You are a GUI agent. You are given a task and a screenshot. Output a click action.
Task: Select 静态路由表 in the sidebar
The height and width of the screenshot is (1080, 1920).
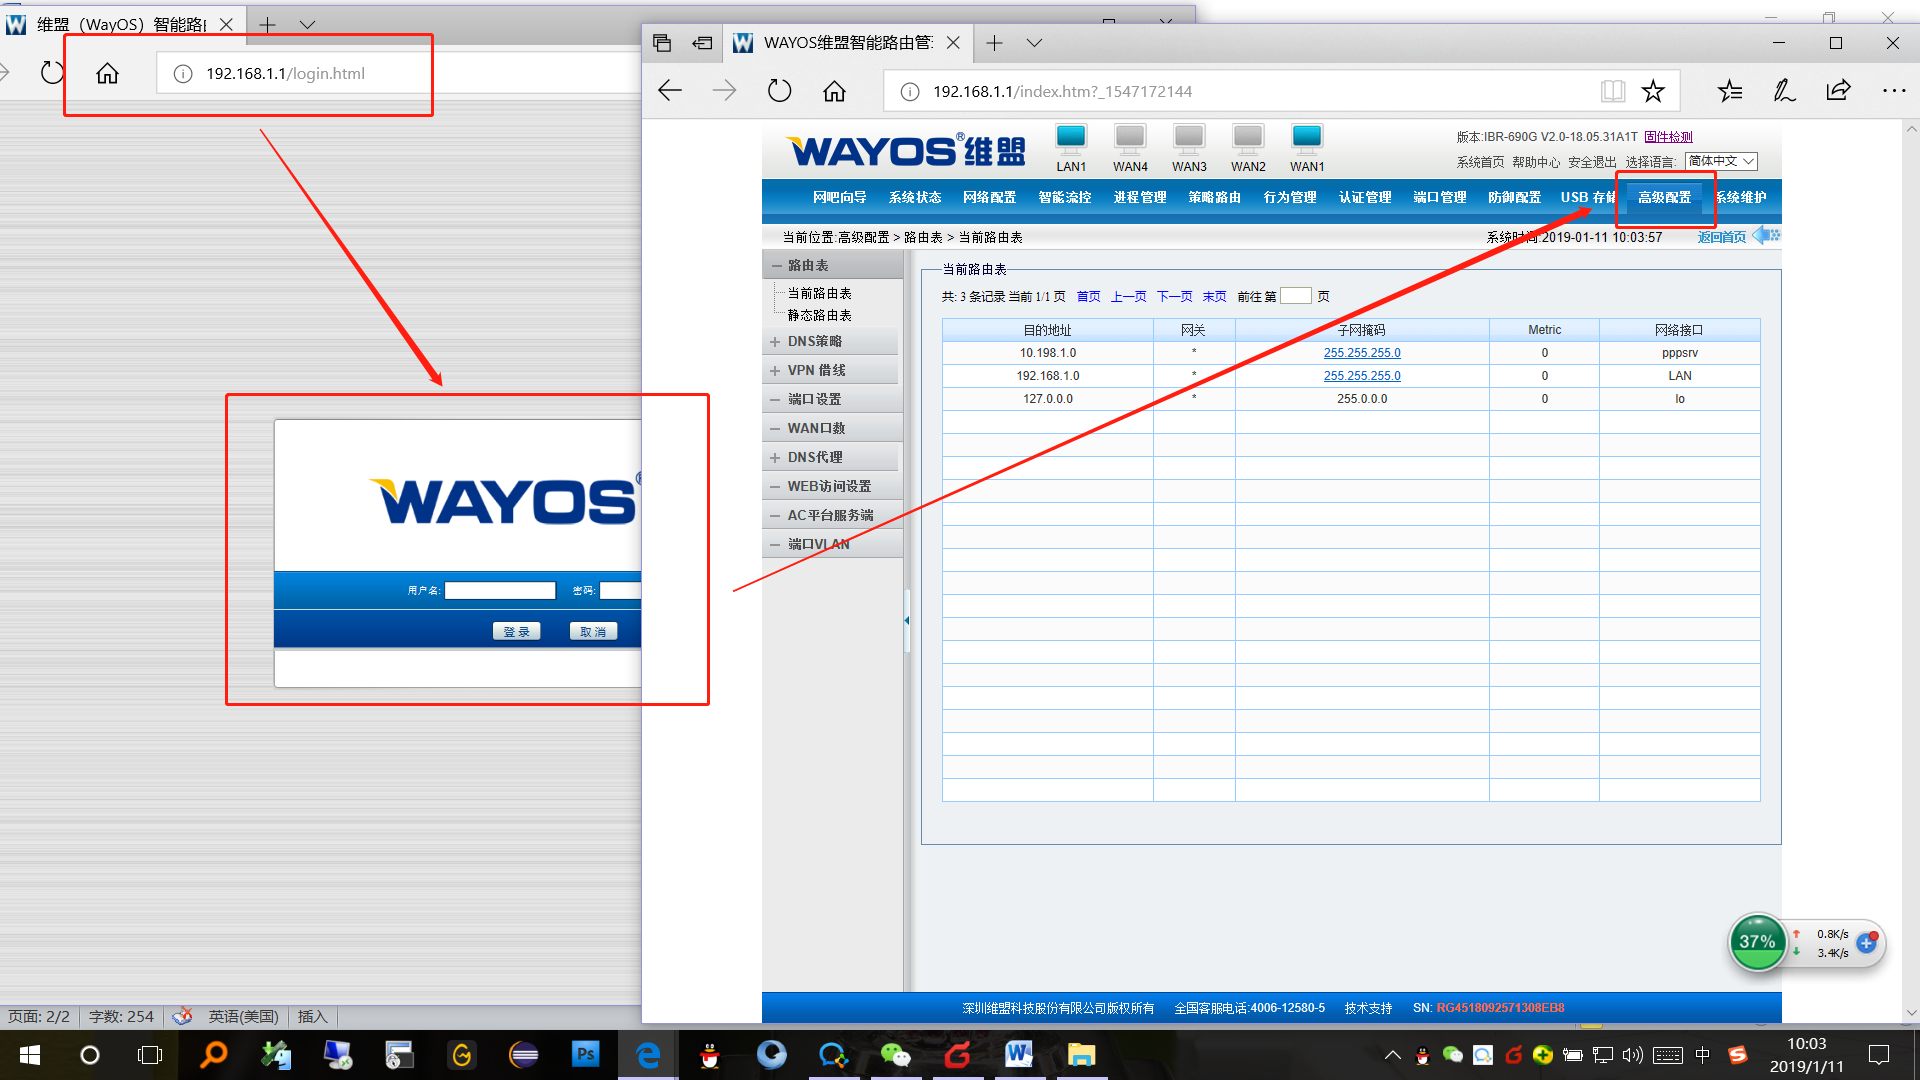(x=819, y=315)
